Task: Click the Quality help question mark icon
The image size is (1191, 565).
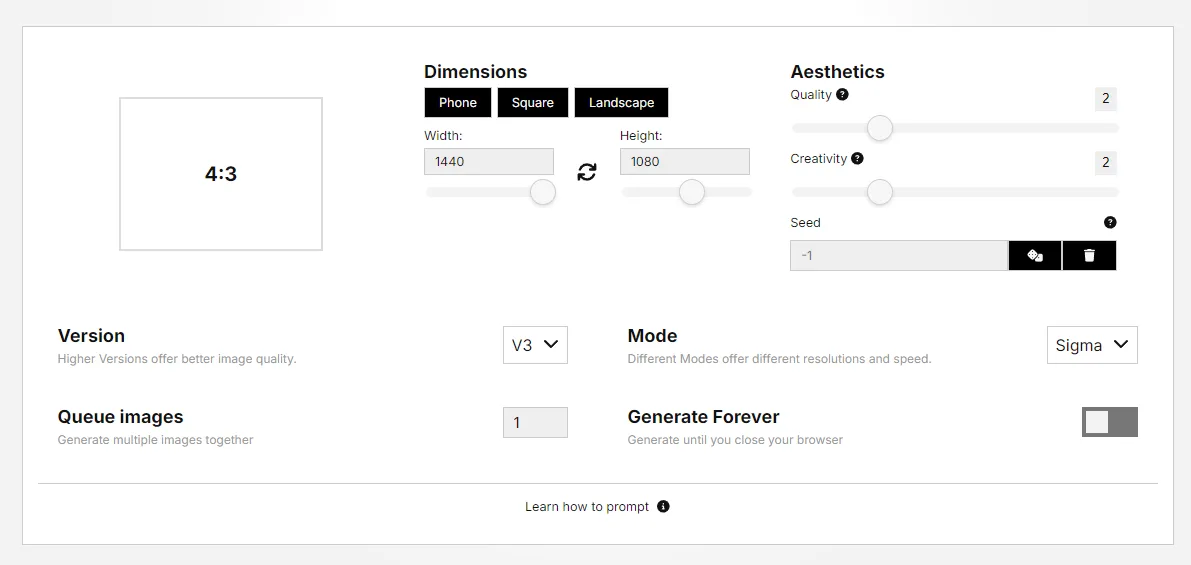Action: point(842,95)
